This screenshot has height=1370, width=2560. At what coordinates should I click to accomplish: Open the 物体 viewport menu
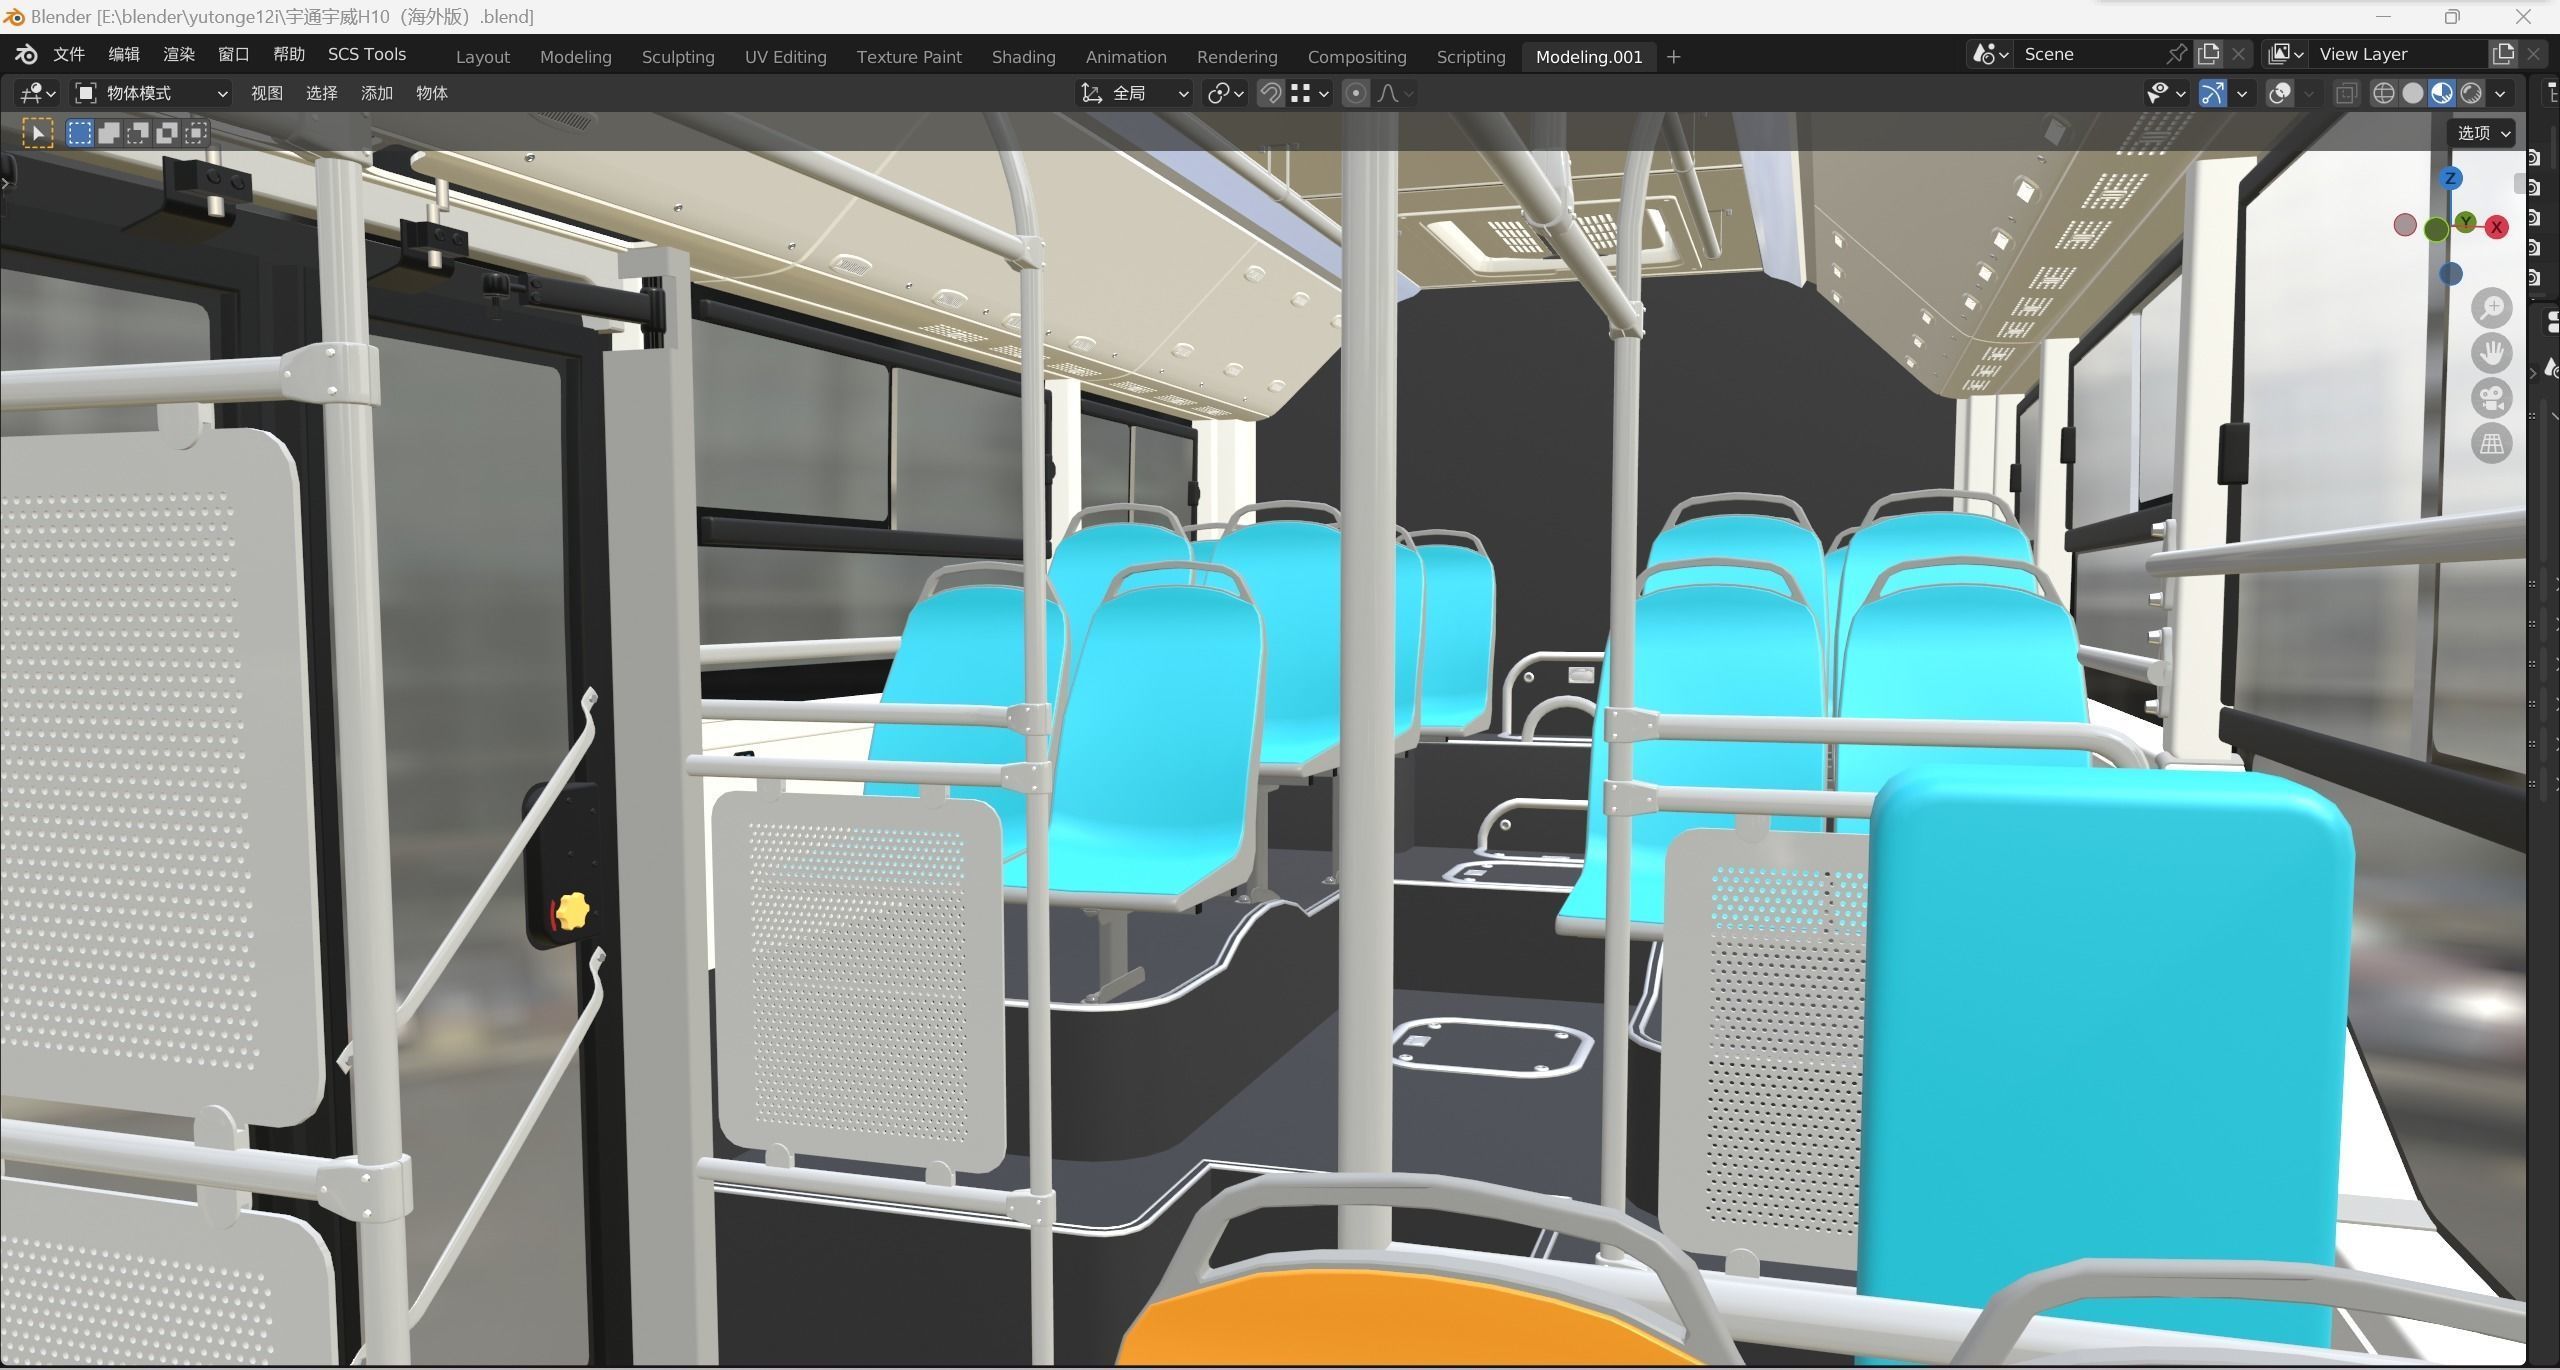[x=431, y=93]
